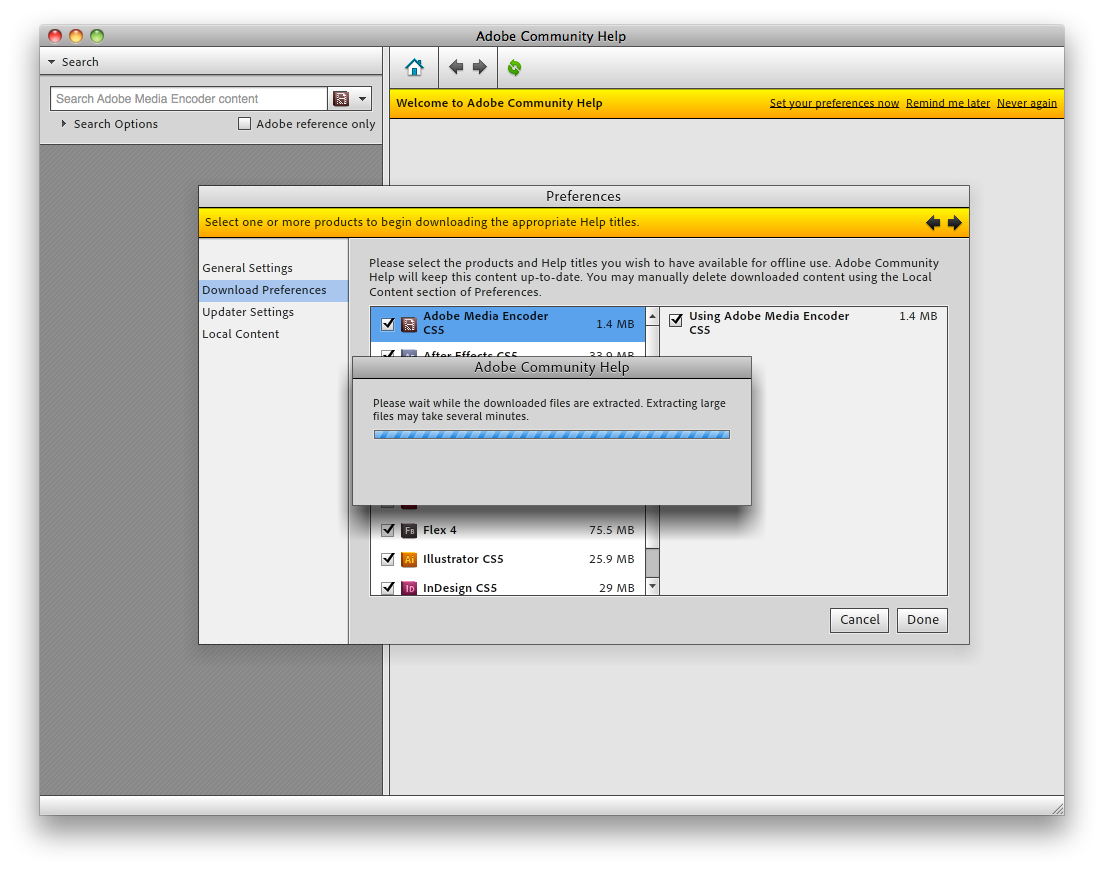Click the window resize grip corner

[x=1058, y=808]
